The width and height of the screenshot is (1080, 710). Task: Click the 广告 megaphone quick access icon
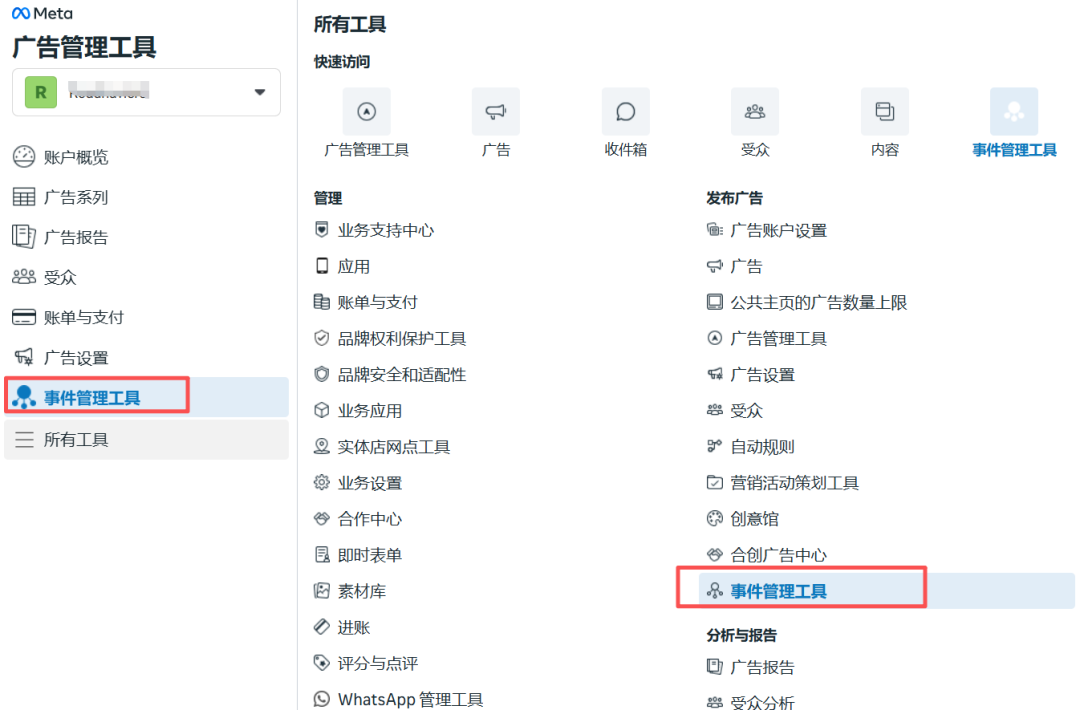[x=496, y=112]
